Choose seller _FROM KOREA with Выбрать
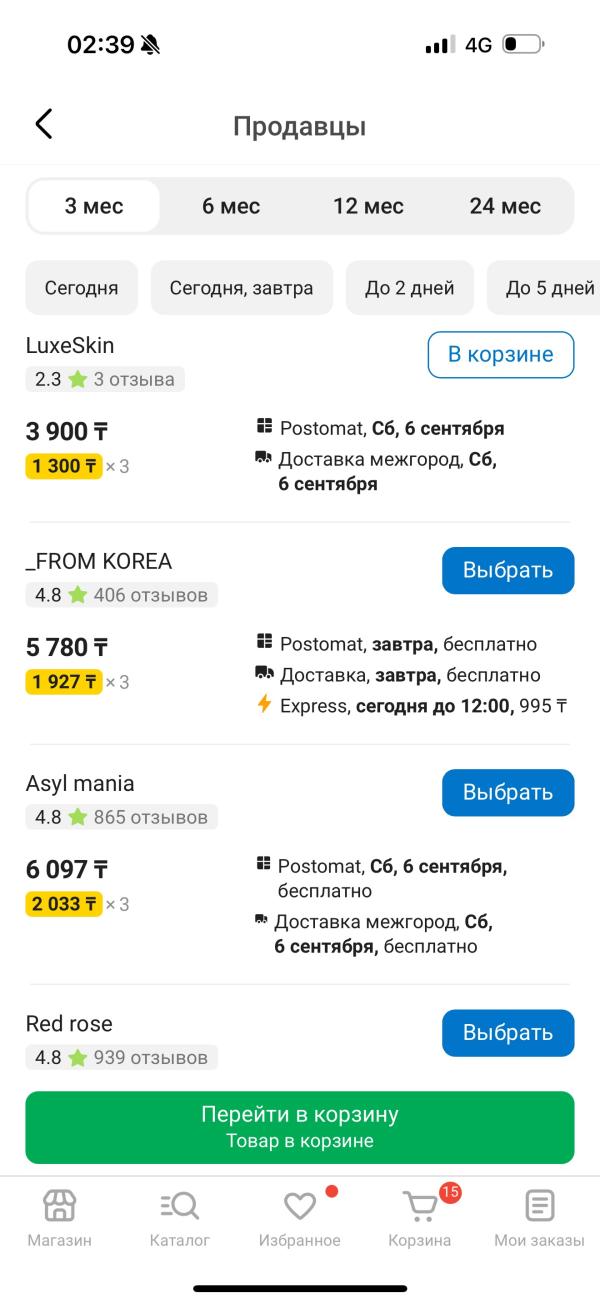This screenshot has width=600, height=1303. pyautogui.click(x=508, y=570)
